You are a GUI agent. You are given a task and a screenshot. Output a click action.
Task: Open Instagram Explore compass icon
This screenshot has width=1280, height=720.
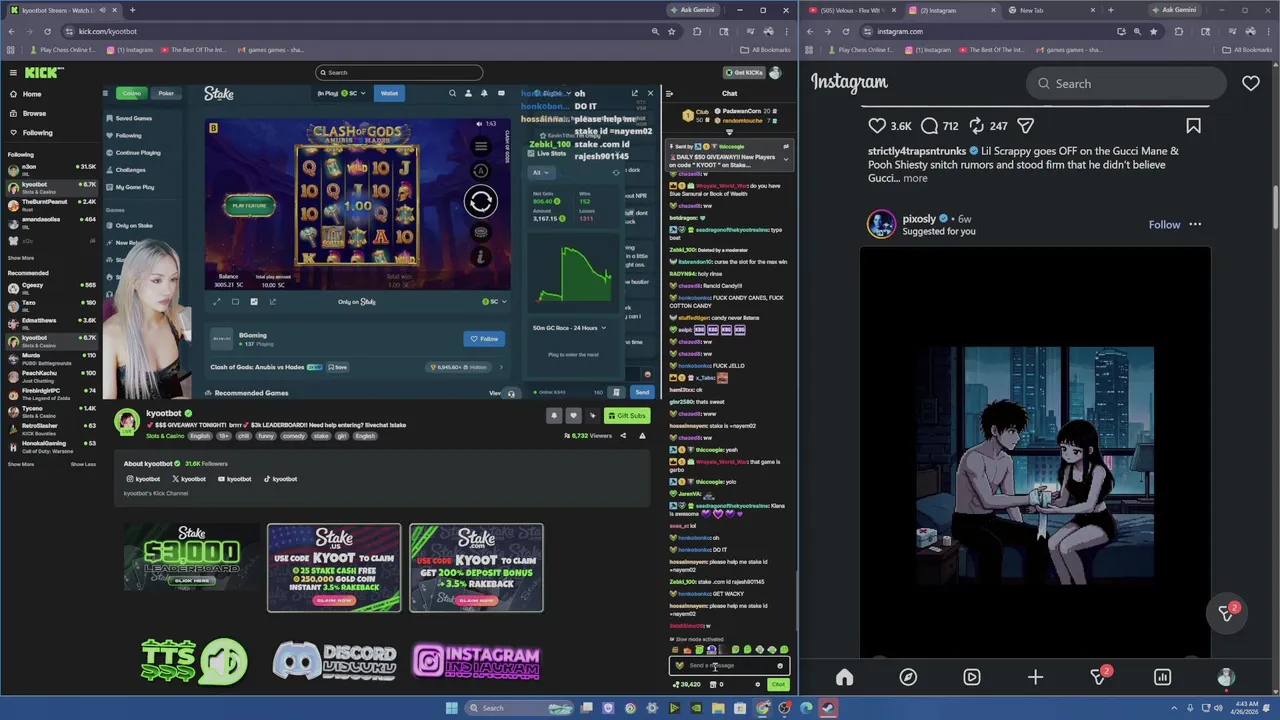(908, 677)
